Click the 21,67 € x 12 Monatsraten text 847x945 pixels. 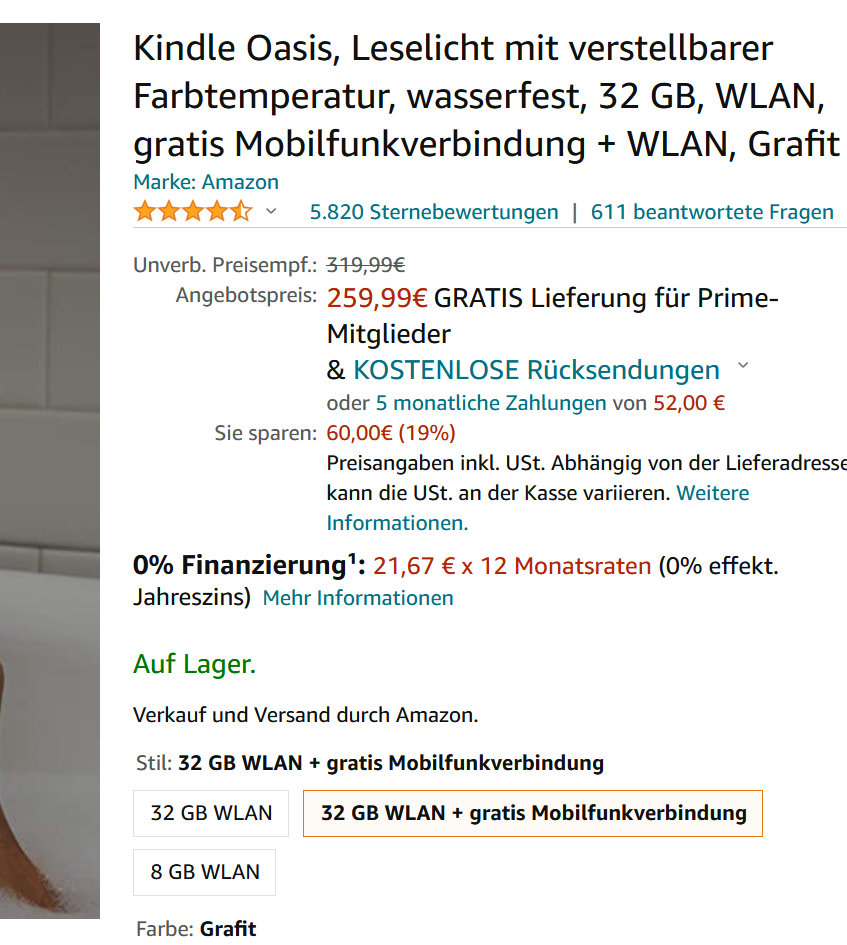(512, 567)
